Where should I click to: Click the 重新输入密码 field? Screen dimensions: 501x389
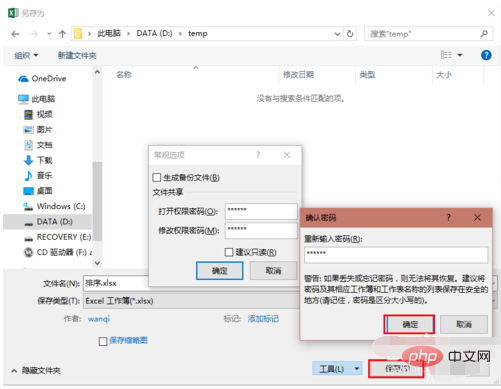(396, 255)
